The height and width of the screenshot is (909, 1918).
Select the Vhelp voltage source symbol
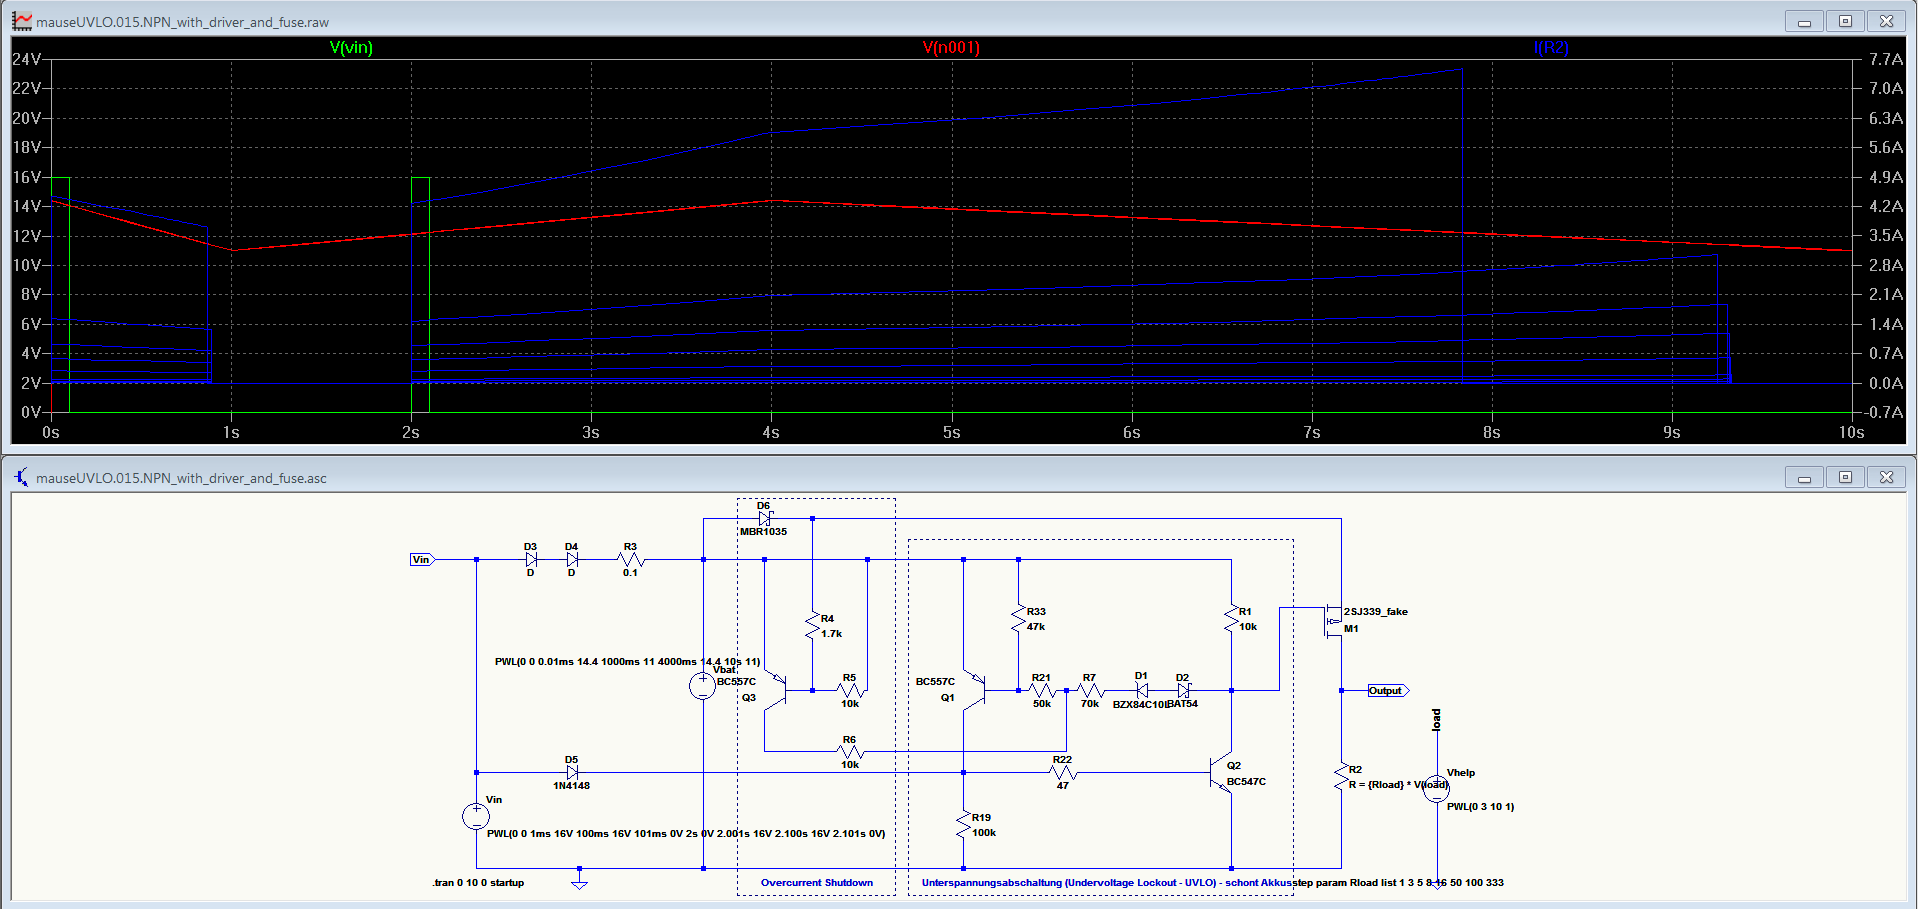[x=1436, y=789]
